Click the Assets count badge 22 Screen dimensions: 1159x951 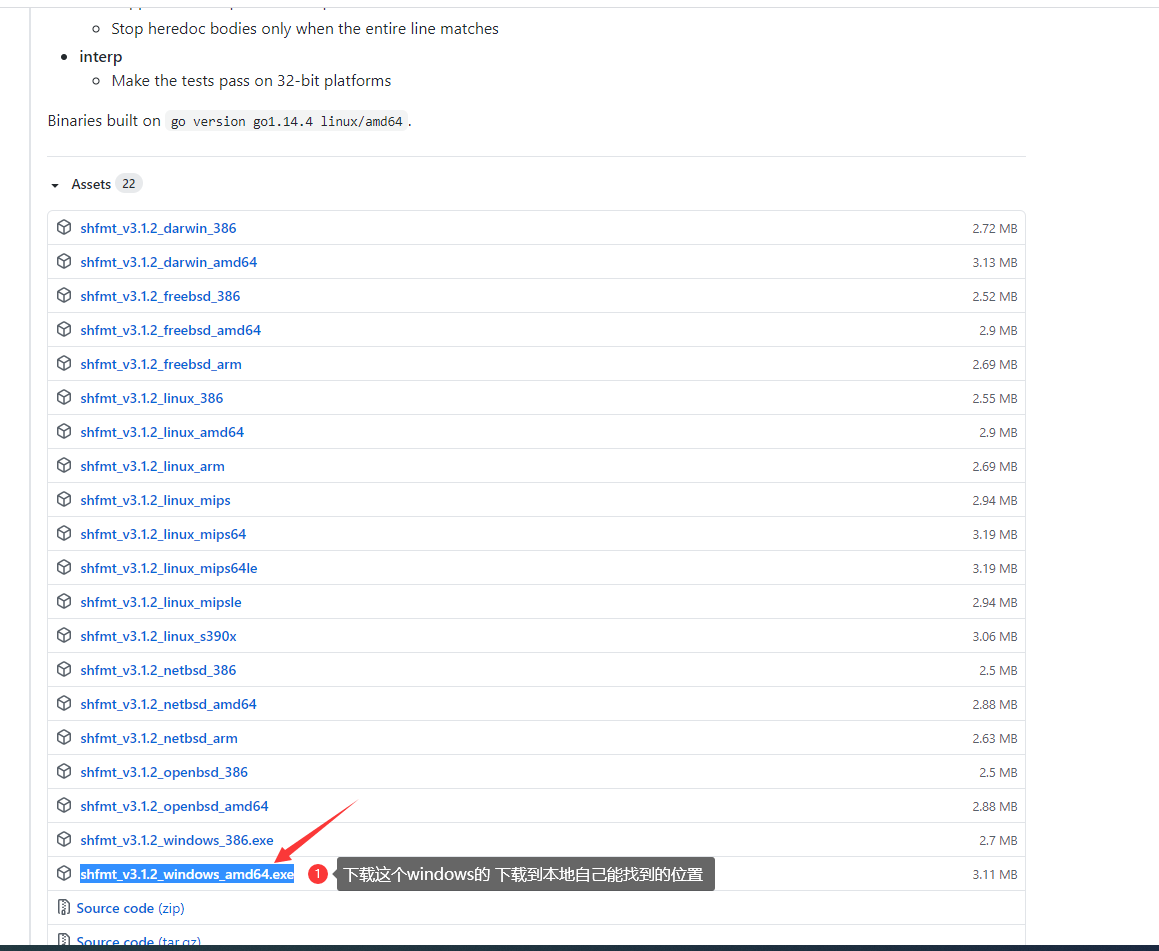pos(129,183)
